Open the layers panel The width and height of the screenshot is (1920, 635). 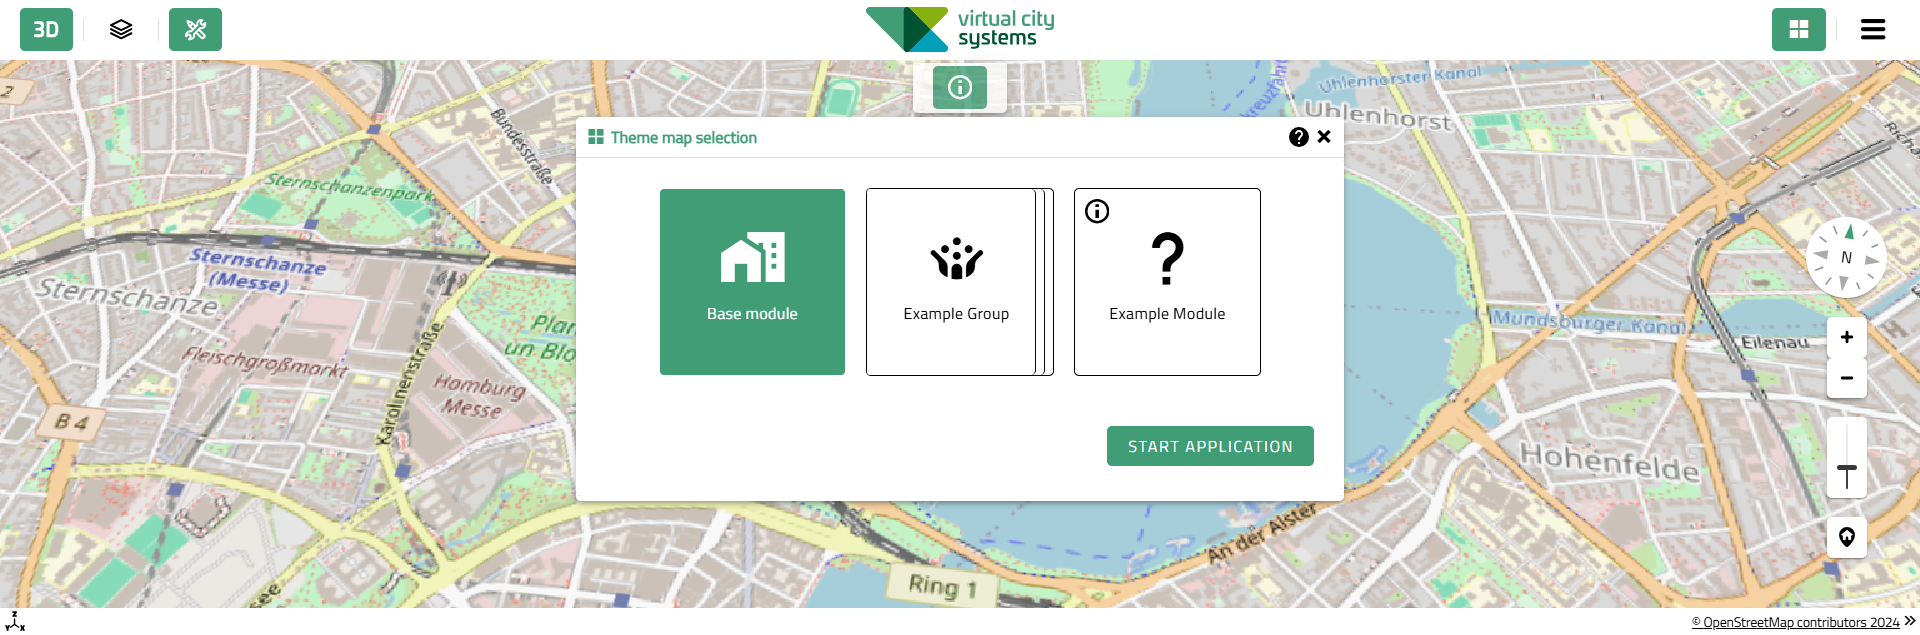tap(121, 30)
